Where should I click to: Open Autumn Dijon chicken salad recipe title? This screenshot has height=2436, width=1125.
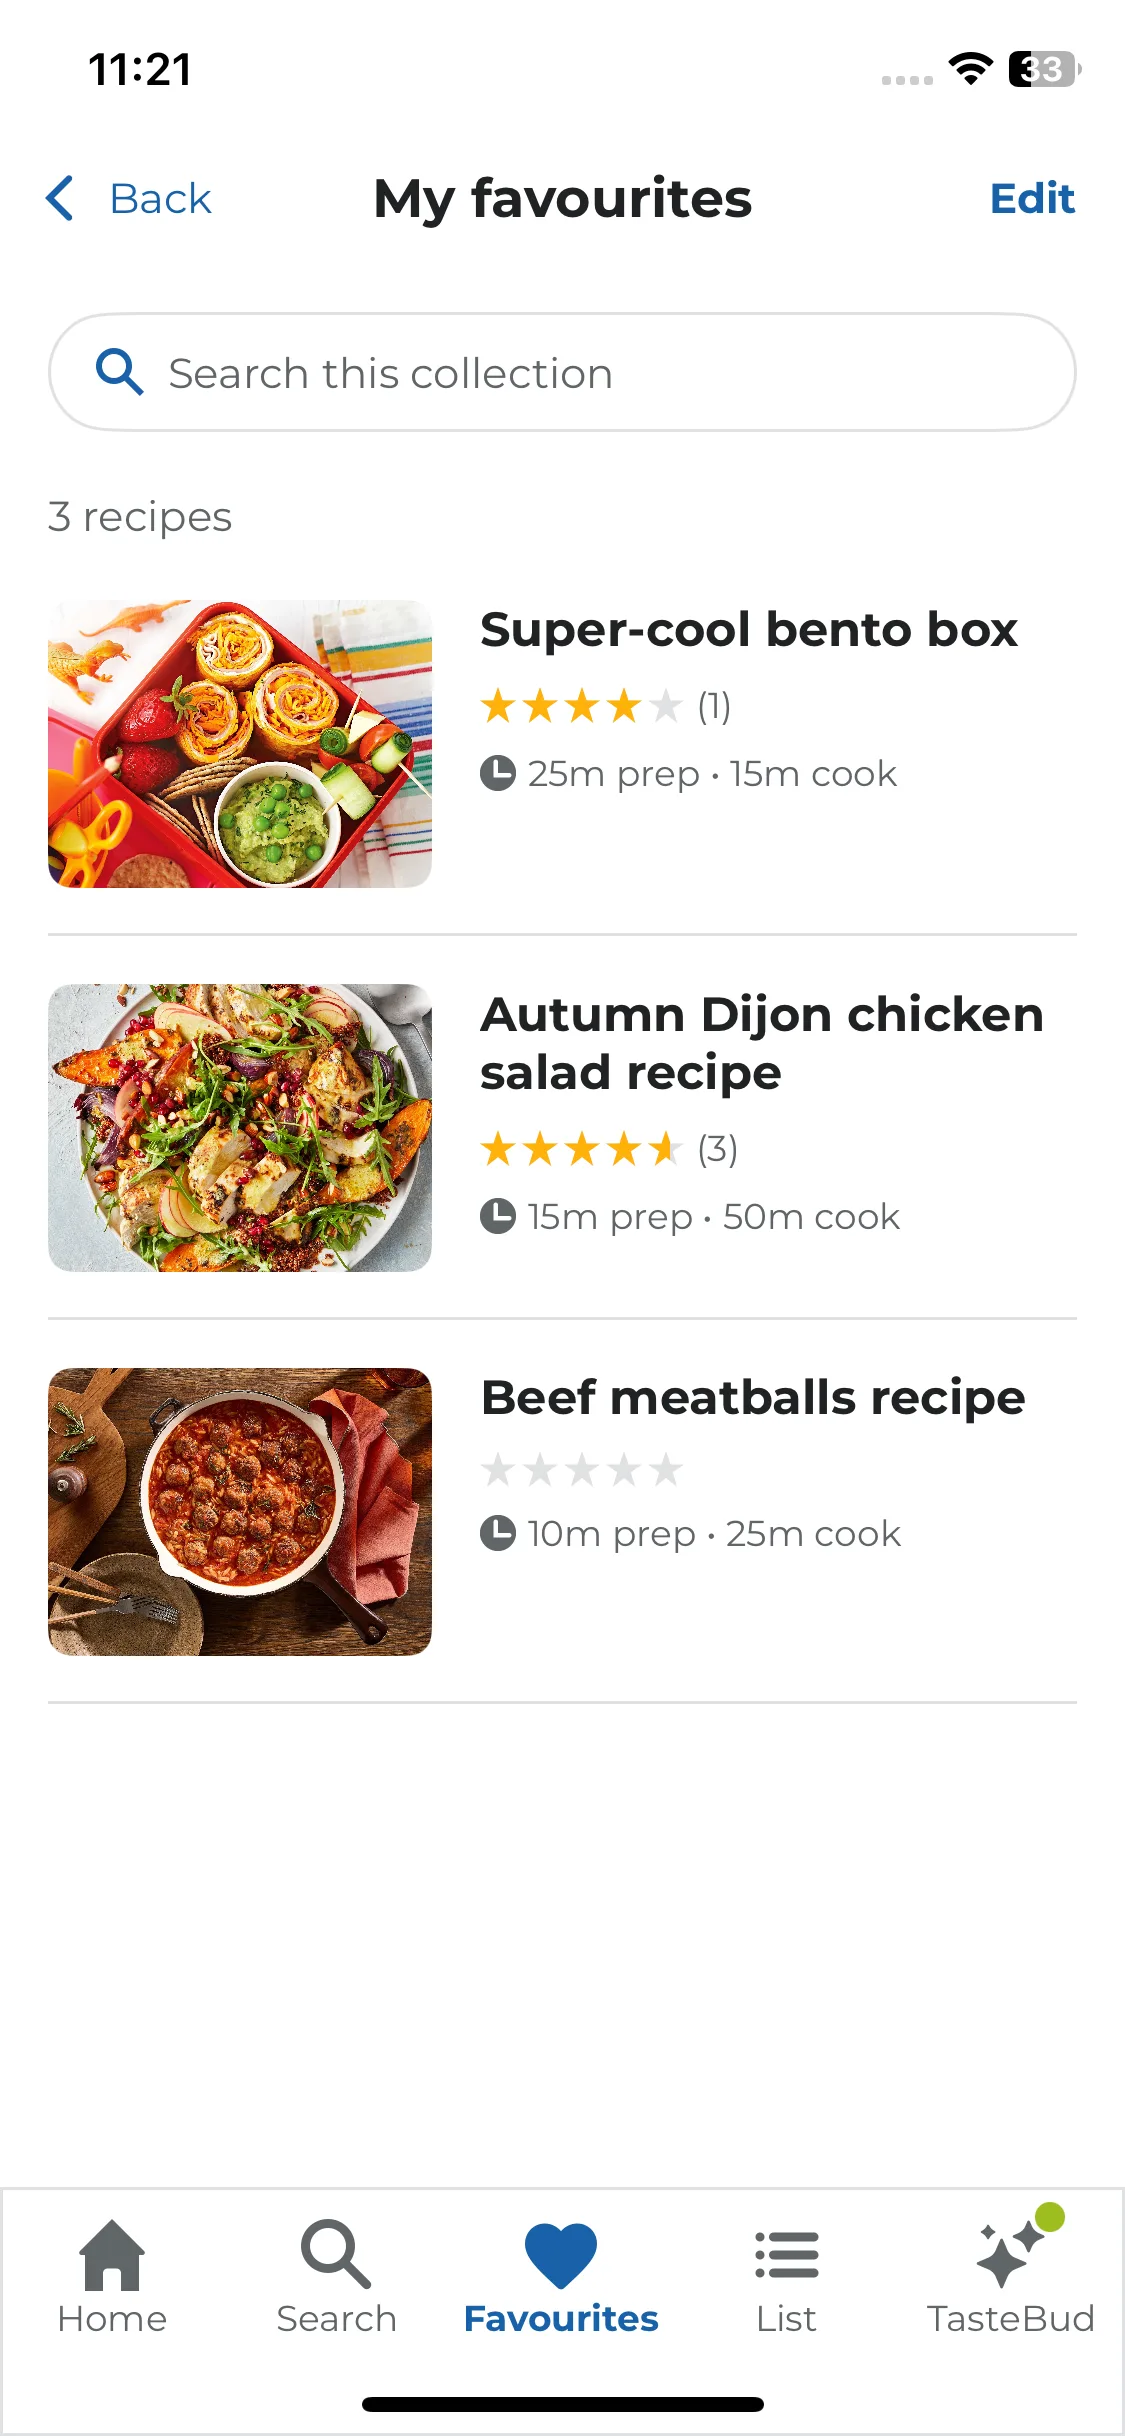point(762,1043)
